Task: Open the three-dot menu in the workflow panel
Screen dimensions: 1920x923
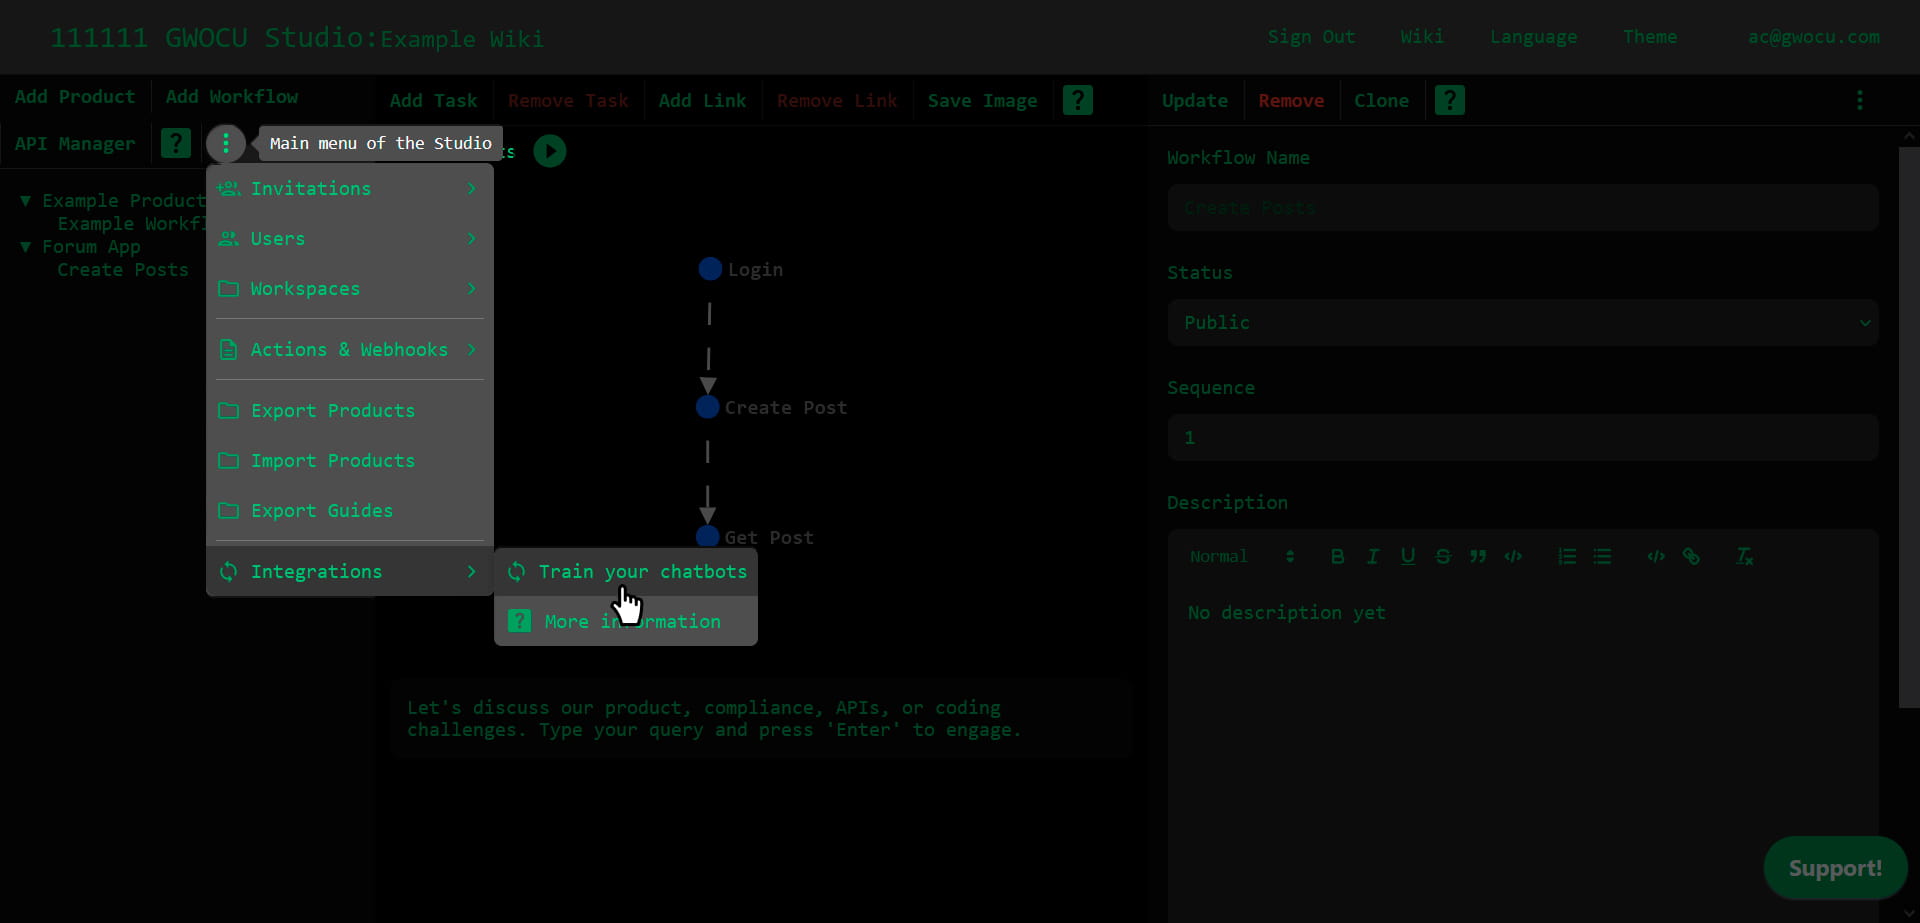Action: click(x=1860, y=100)
